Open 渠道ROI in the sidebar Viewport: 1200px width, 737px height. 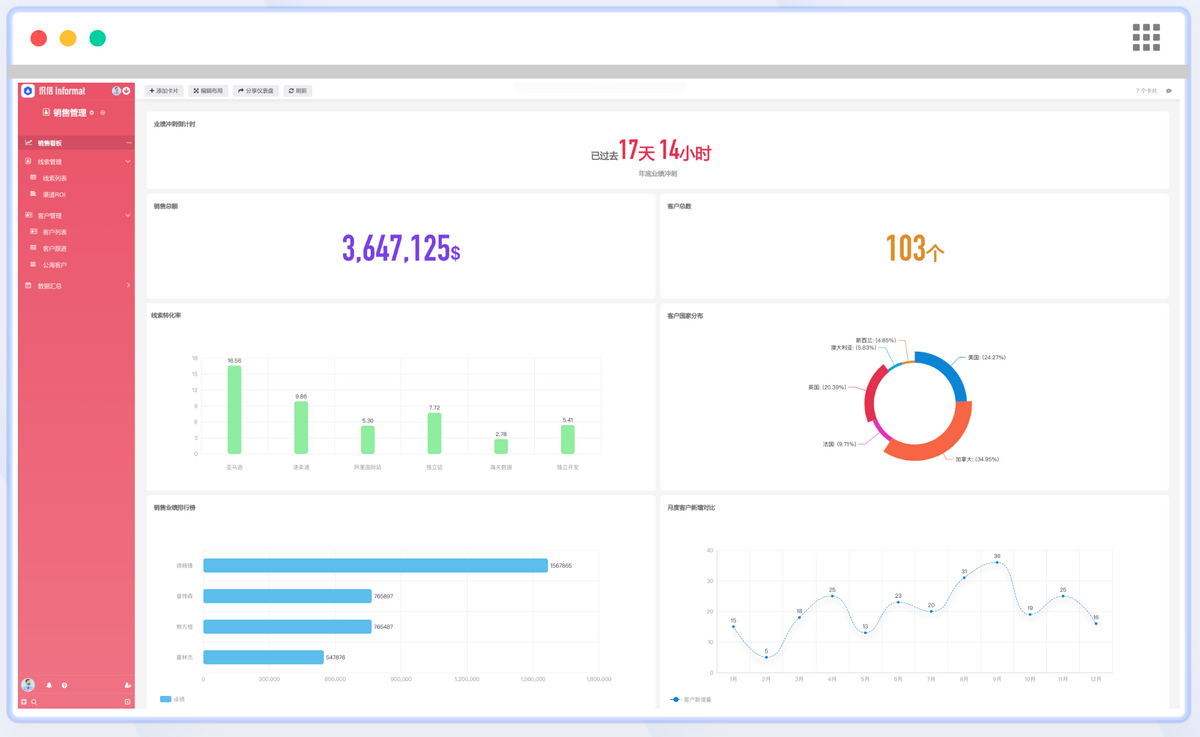coord(54,195)
